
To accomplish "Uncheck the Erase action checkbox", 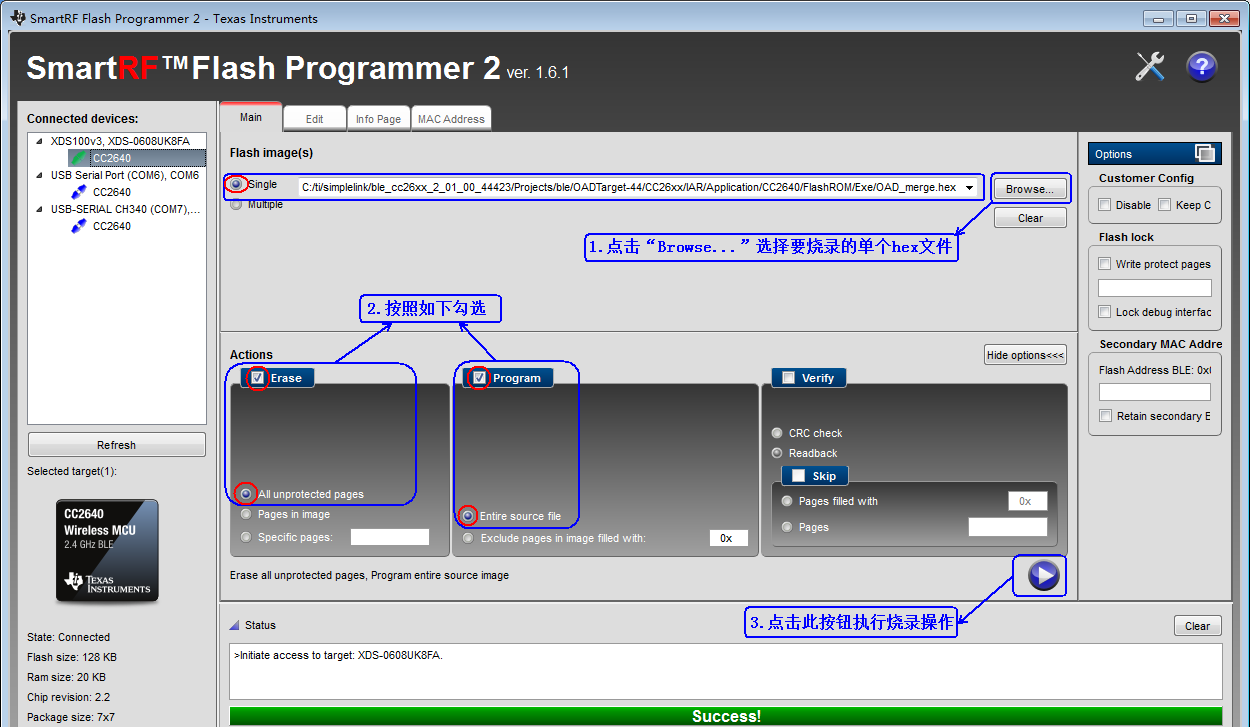I will tap(257, 377).
